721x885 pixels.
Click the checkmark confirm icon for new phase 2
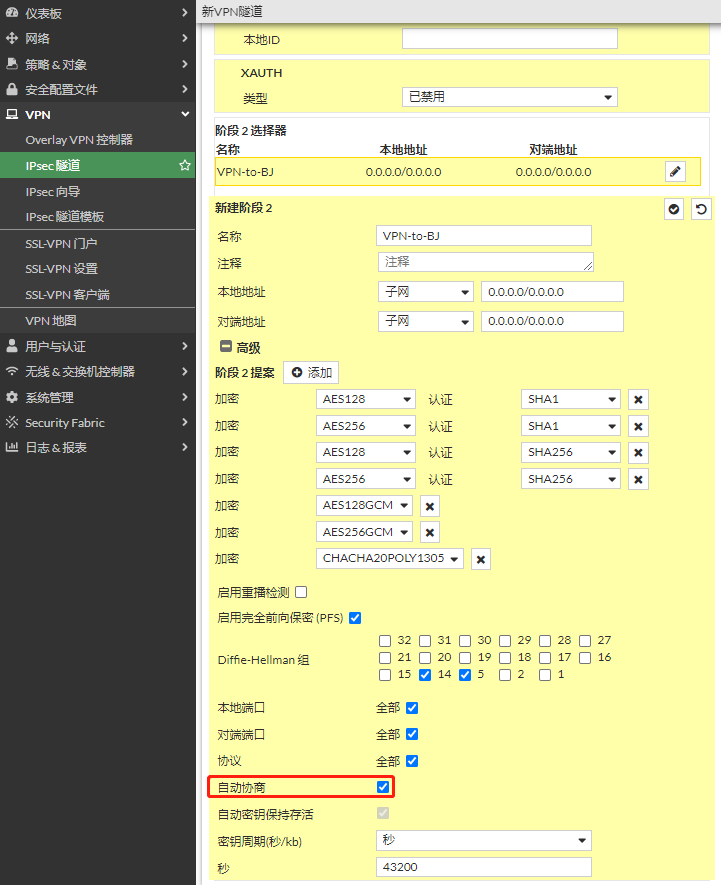[x=675, y=209]
